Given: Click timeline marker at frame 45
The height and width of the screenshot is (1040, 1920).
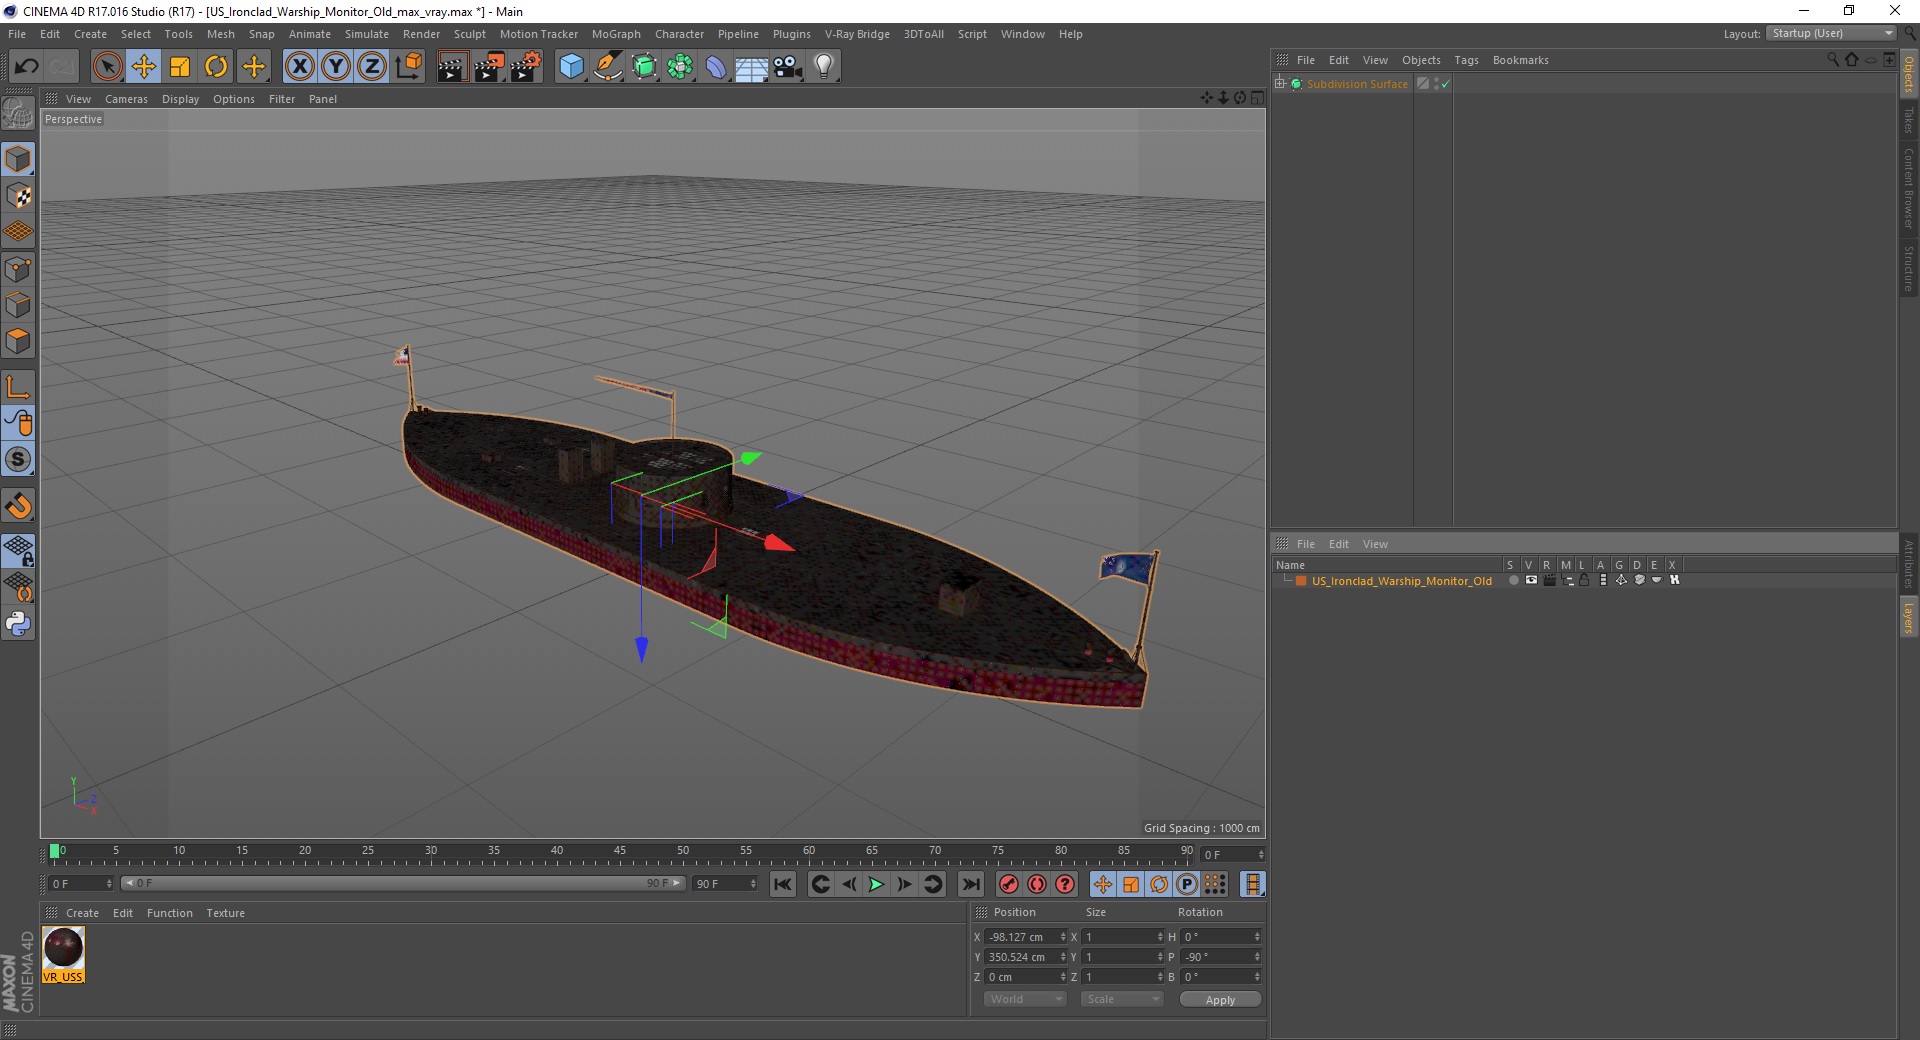Looking at the screenshot, I should click(620, 852).
